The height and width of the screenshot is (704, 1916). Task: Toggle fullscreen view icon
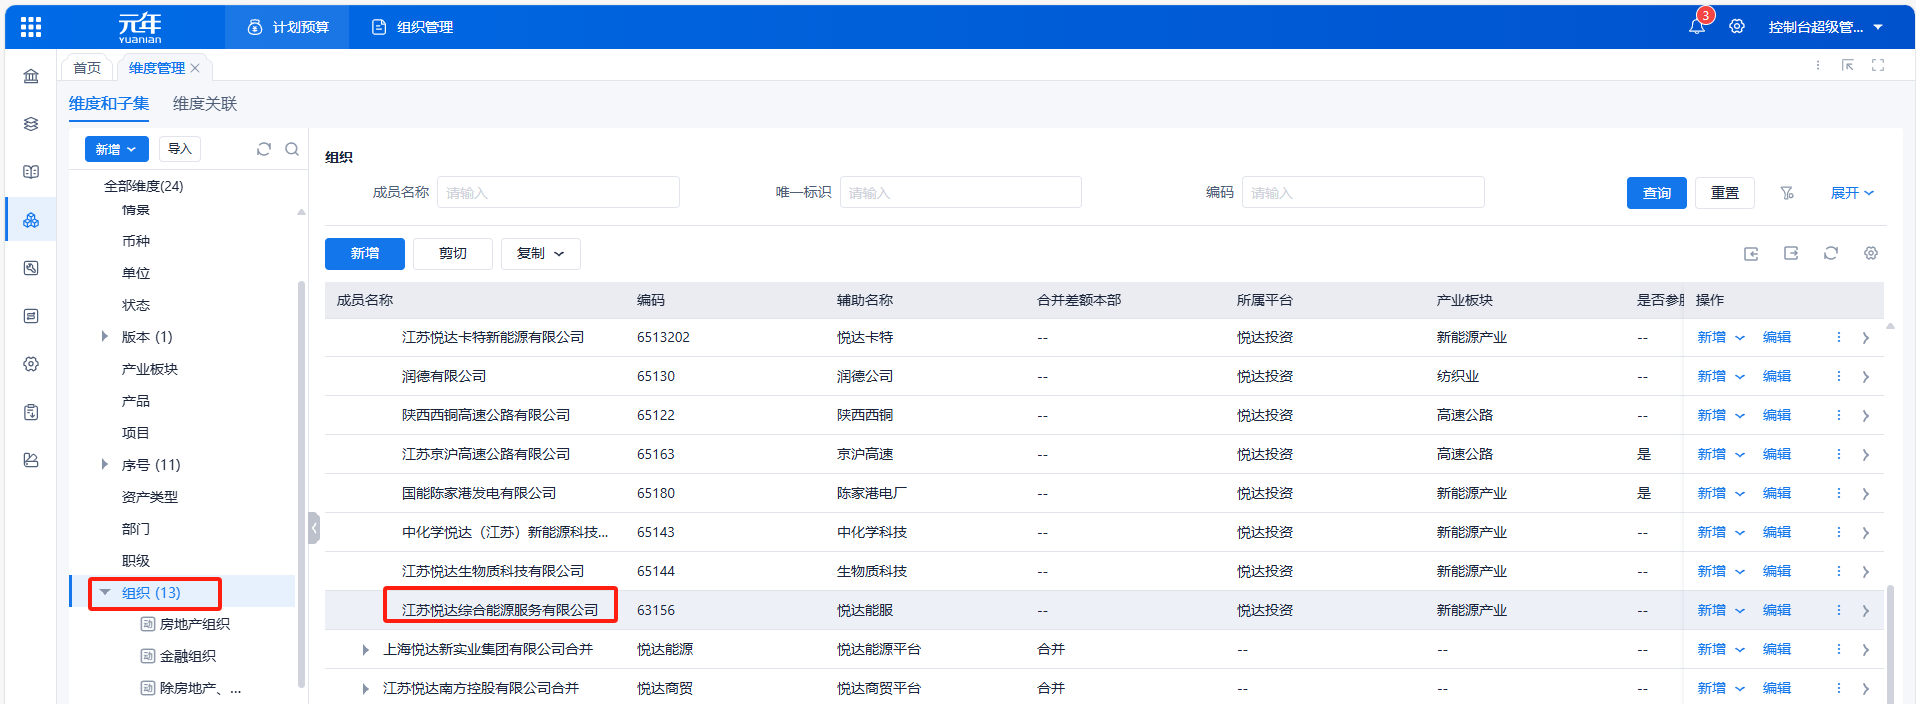pos(1878,66)
